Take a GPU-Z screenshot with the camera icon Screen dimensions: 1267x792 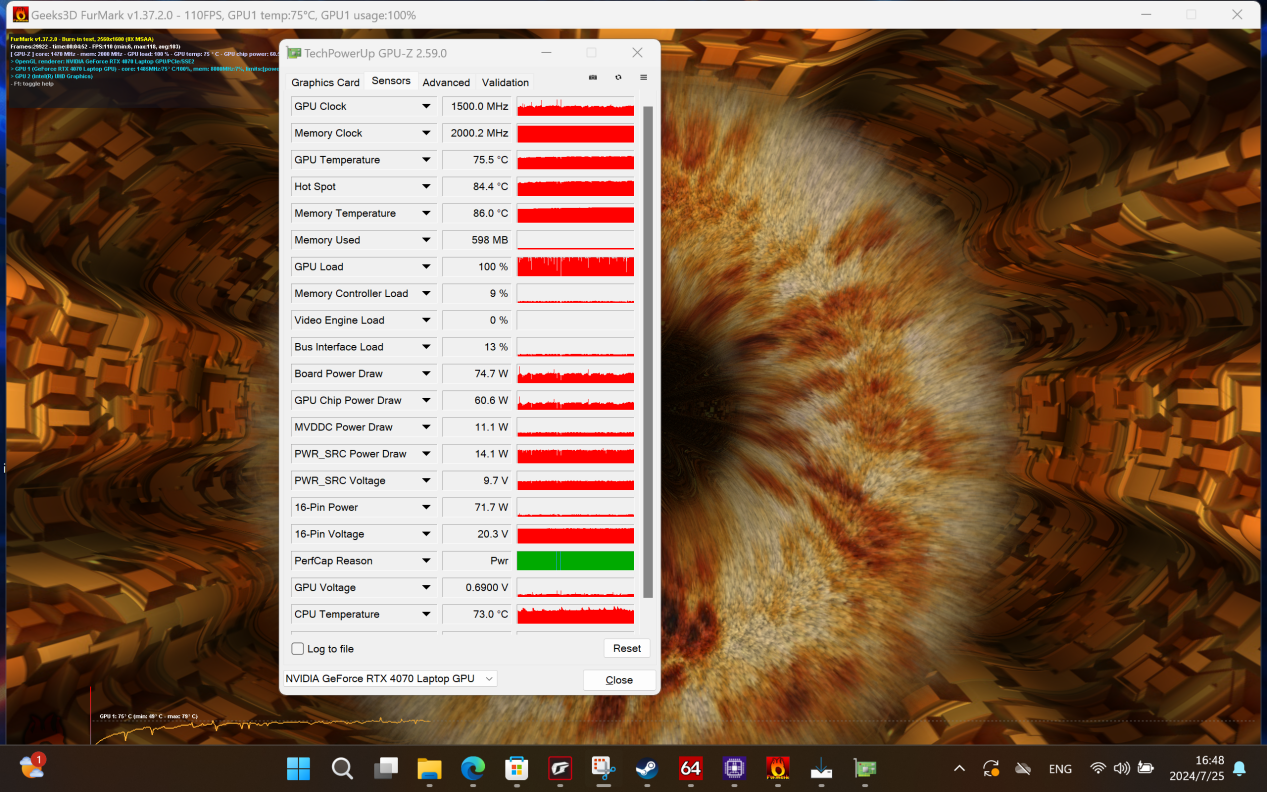[592, 78]
